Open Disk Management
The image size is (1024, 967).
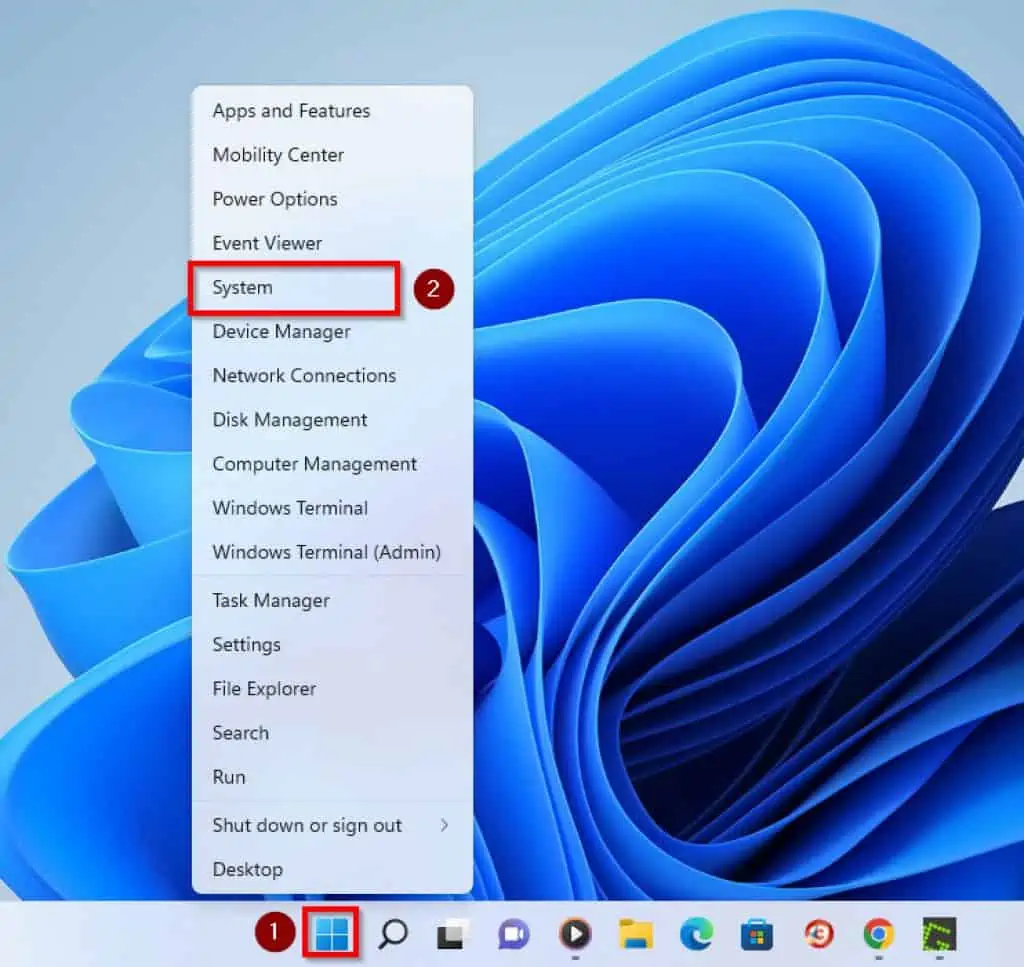pos(289,419)
